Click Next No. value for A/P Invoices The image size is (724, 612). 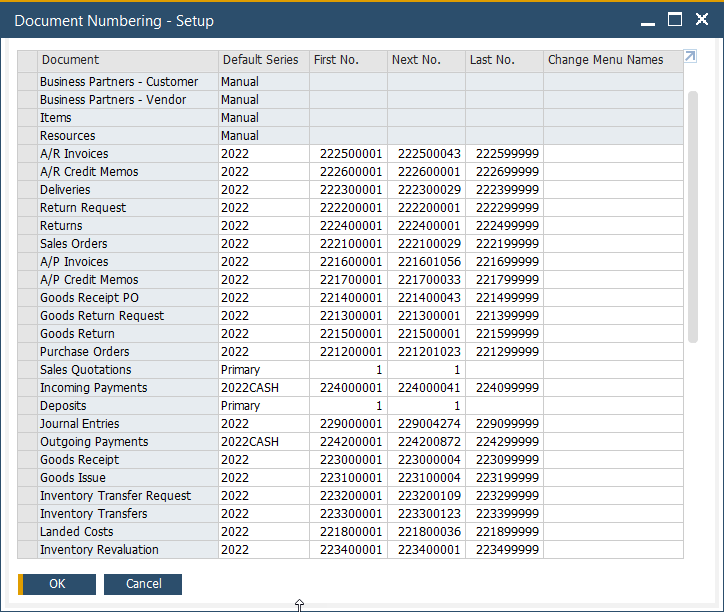429,262
